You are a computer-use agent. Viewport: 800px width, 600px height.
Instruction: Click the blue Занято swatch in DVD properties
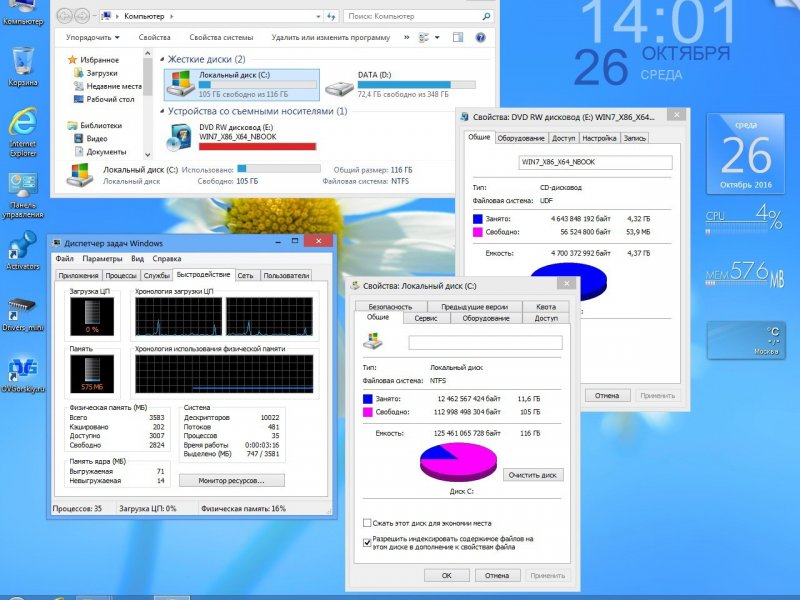[478, 219]
